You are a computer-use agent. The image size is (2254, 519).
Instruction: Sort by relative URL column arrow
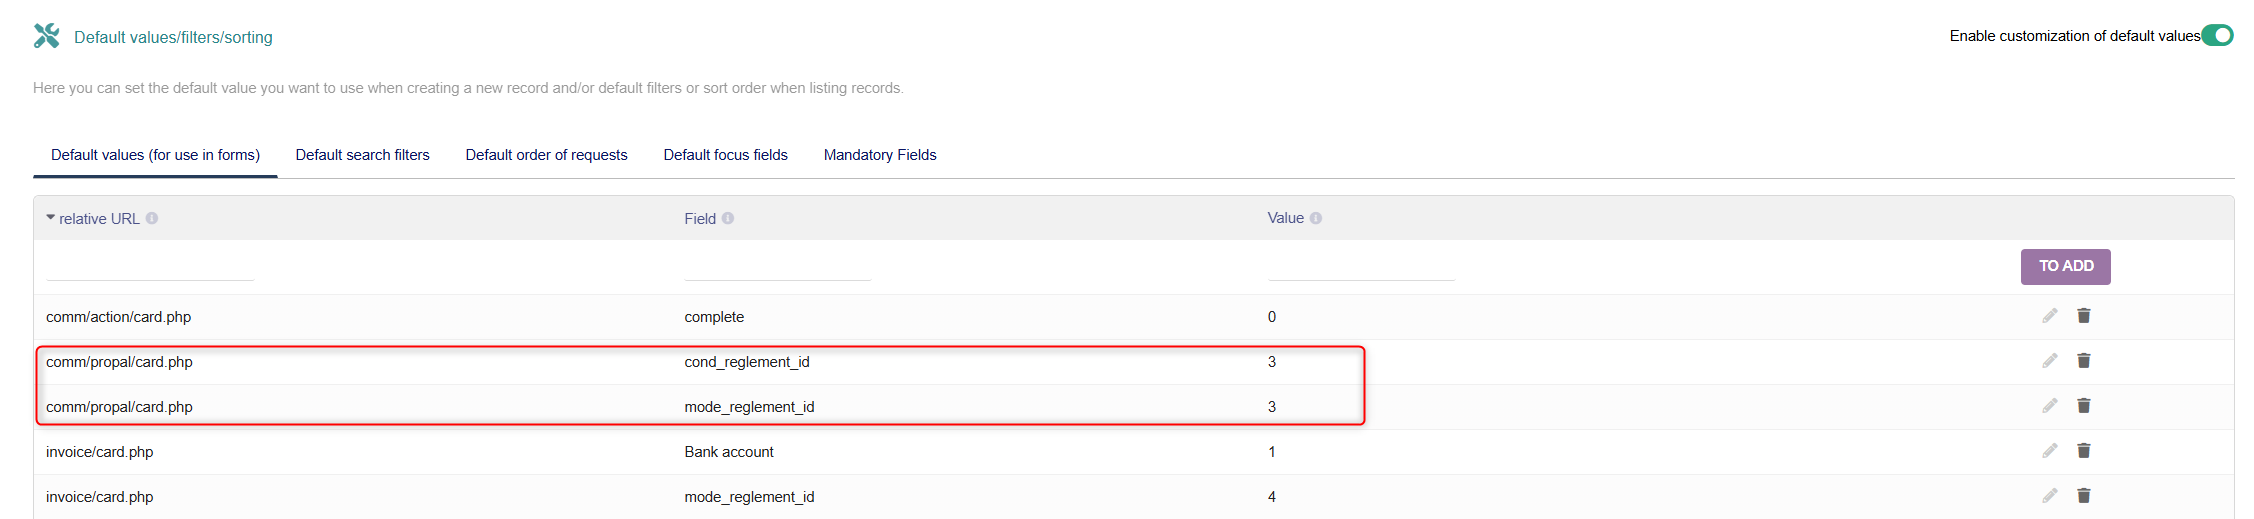click(51, 217)
